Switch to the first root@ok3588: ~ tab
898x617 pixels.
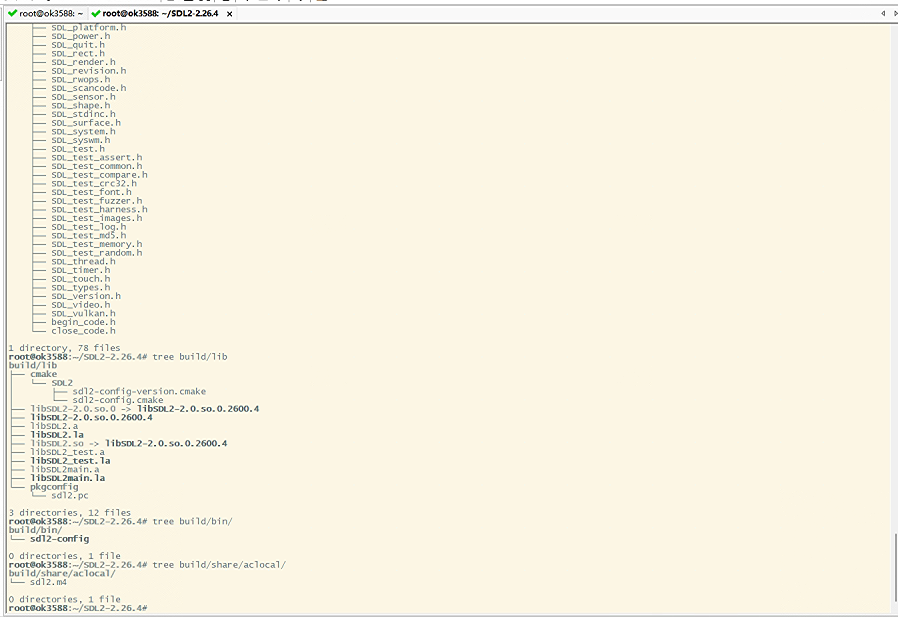coord(48,13)
